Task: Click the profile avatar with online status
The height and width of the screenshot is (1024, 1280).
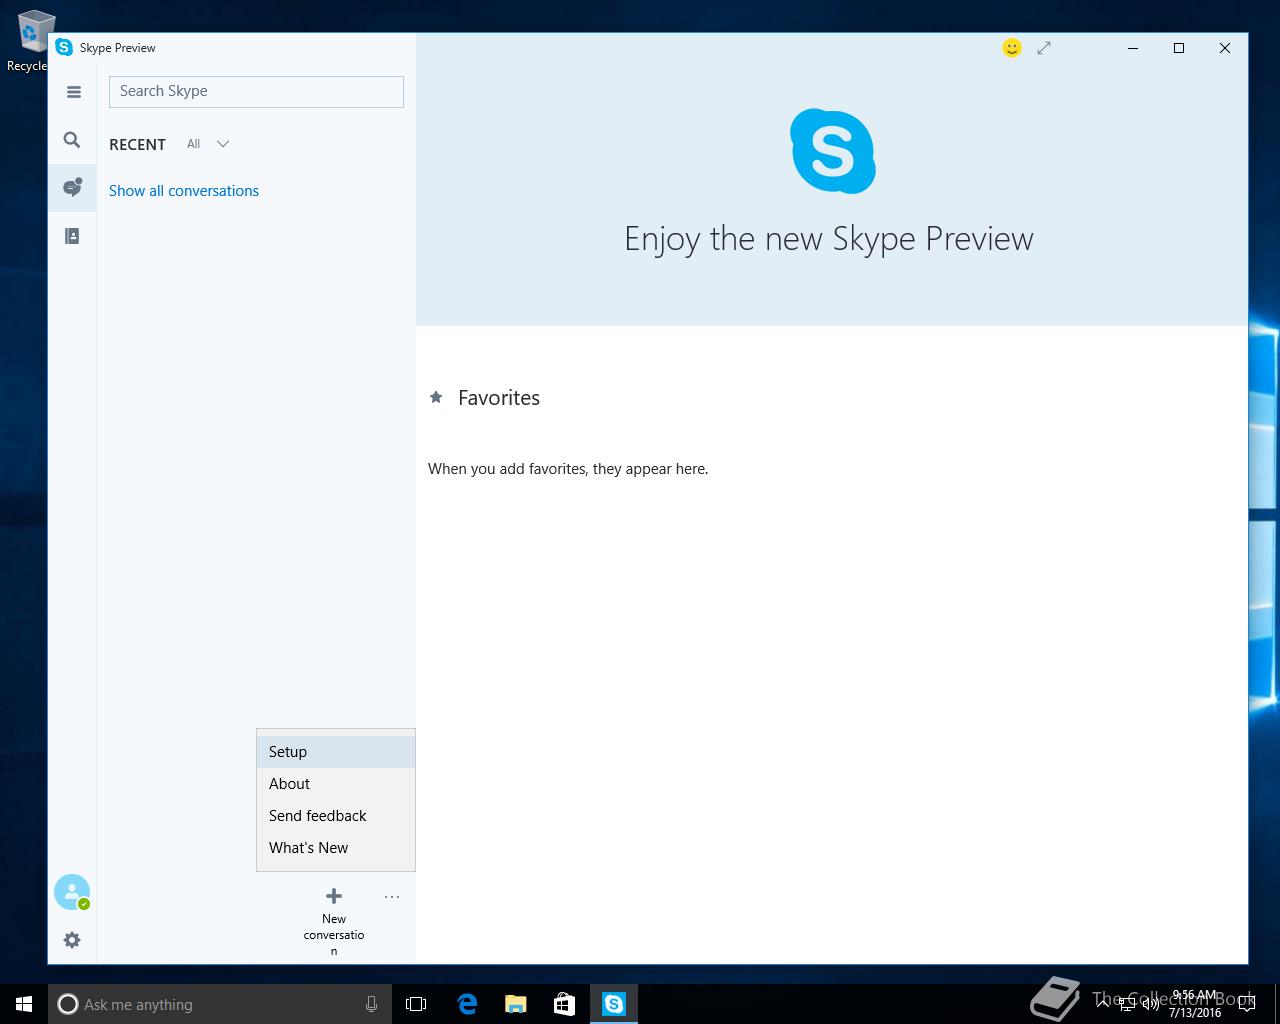Action: (x=72, y=892)
